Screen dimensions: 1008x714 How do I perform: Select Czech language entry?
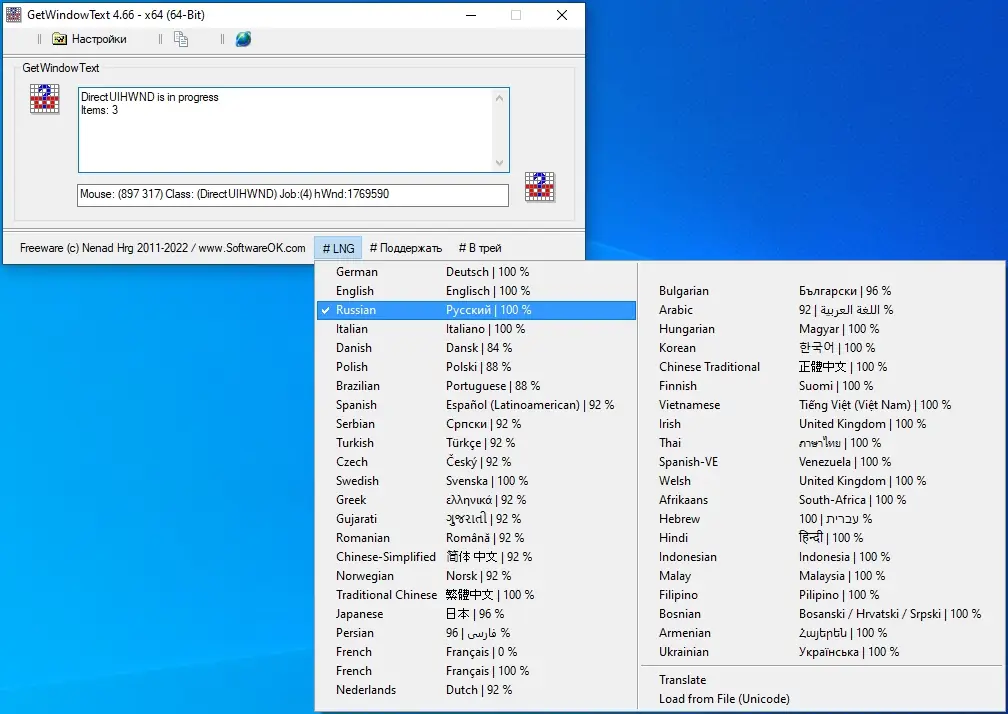[476, 462]
